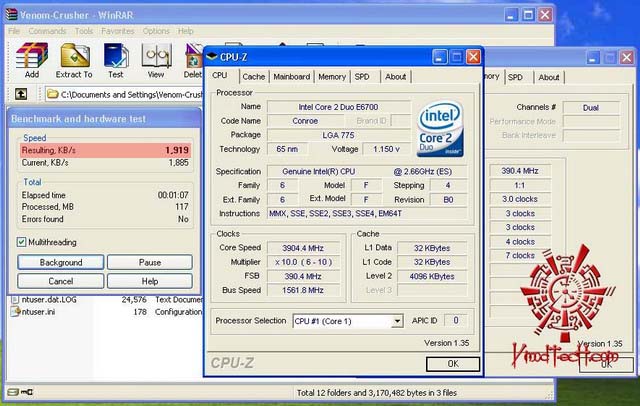Click the Multiplier x 10.0 value
Screen dimensions: 640x406
coord(303,262)
